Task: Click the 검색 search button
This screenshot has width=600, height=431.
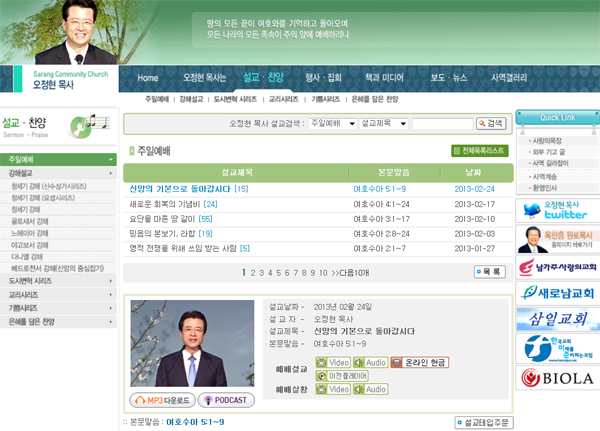Action: [491, 123]
